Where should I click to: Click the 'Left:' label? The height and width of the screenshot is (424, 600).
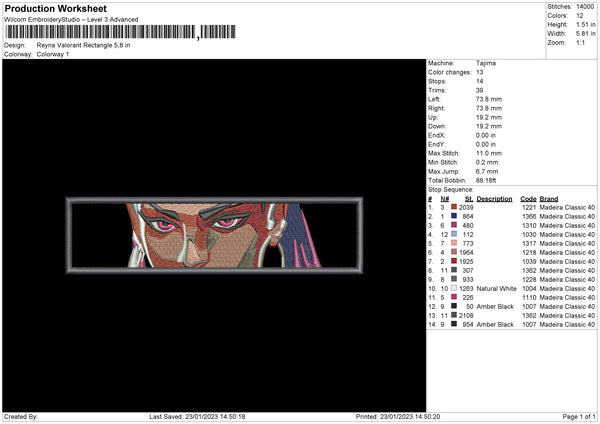(434, 99)
